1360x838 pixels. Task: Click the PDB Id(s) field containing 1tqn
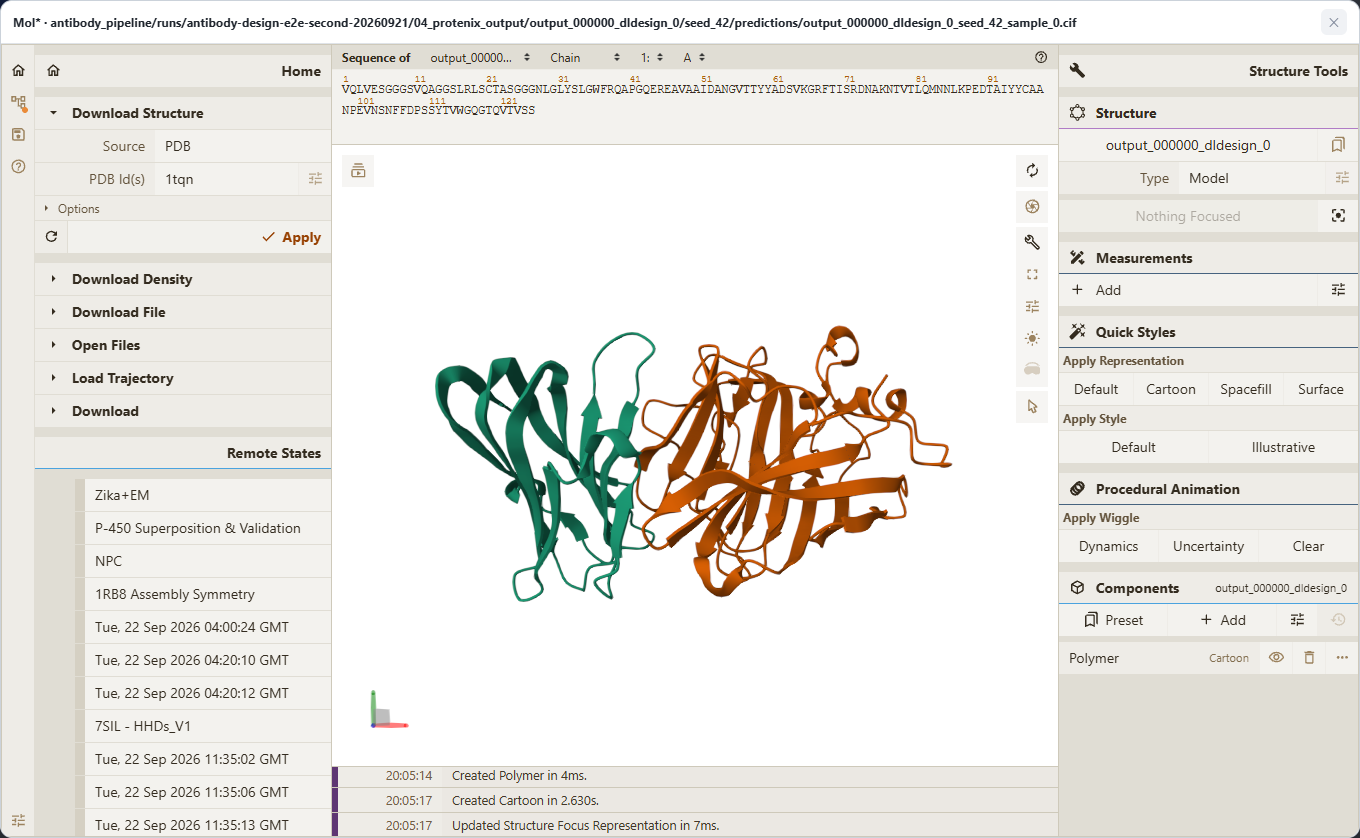(228, 179)
